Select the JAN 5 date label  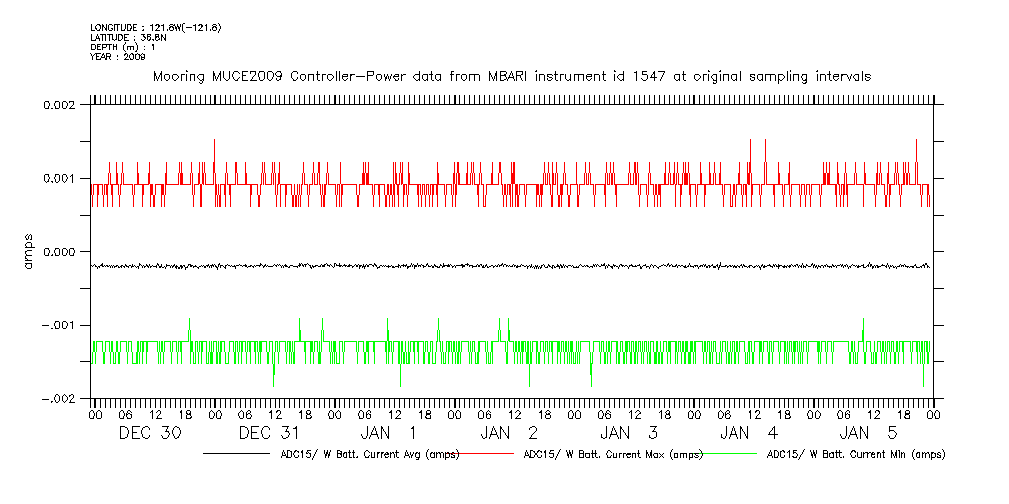pyautogui.click(x=870, y=433)
